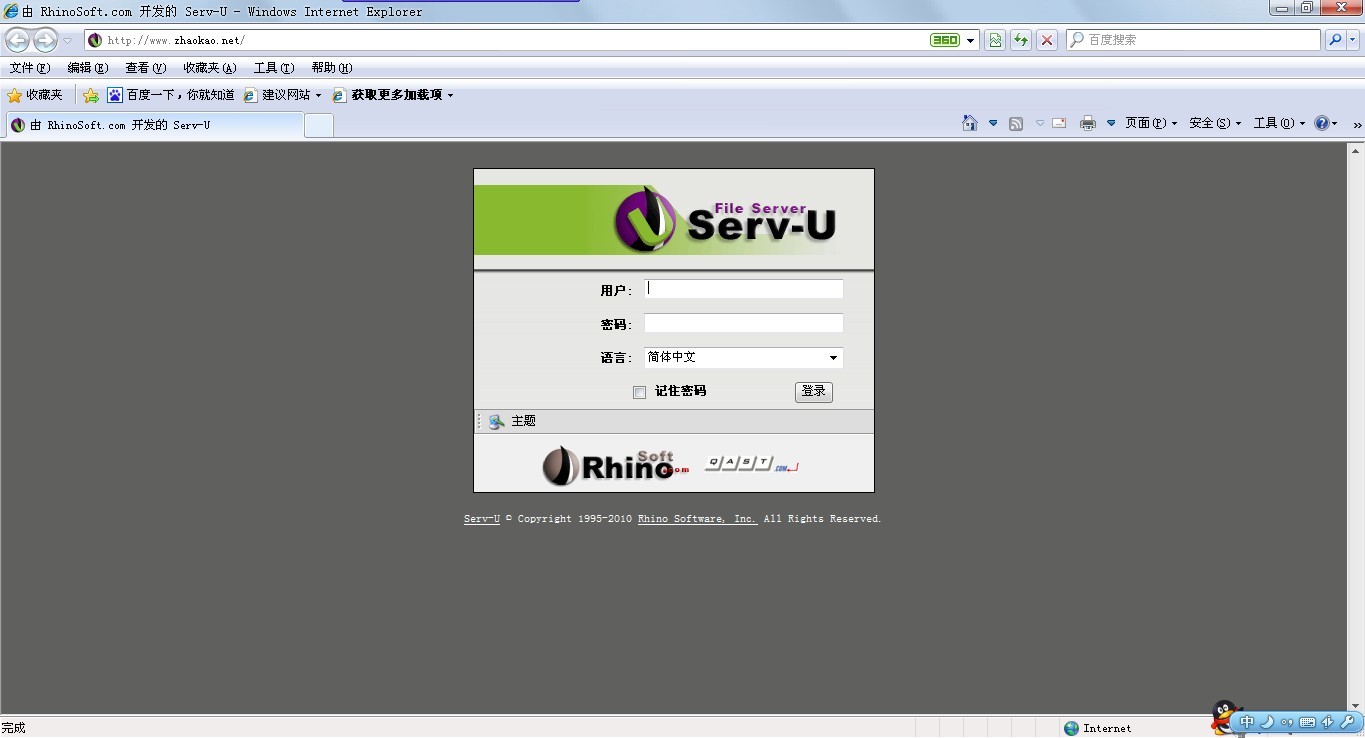Screen dimensions: 1365x738
Task: Click the RSS feeds icon
Action: (x=1016, y=123)
